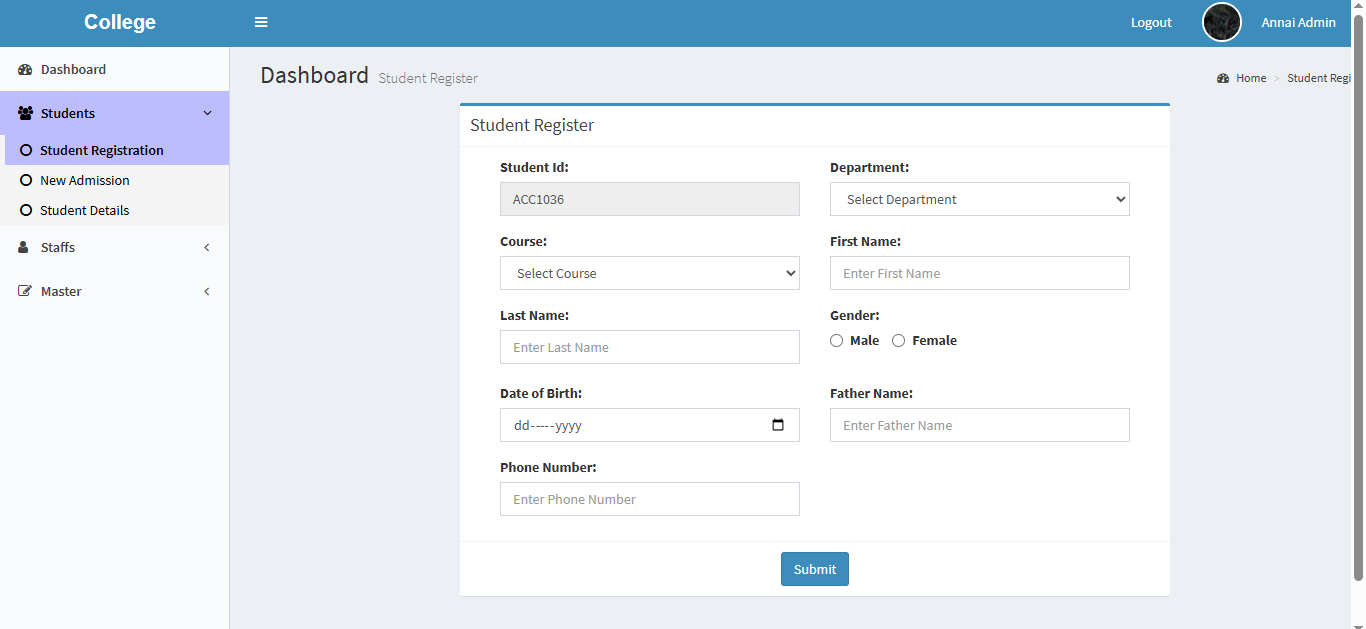Select the Male gender radio button
The height and width of the screenshot is (629, 1366).
click(837, 341)
